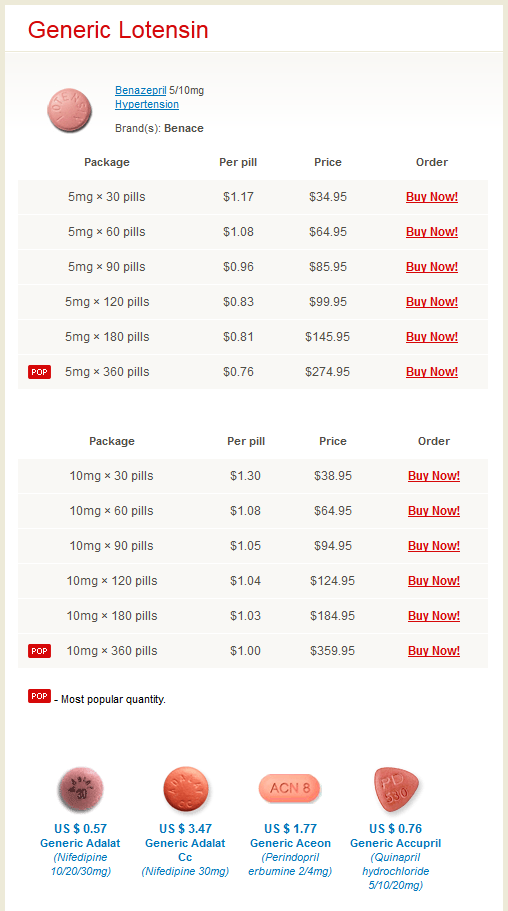Buy 10mg × 30 pills package
508x911 pixels.
click(x=434, y=476)
